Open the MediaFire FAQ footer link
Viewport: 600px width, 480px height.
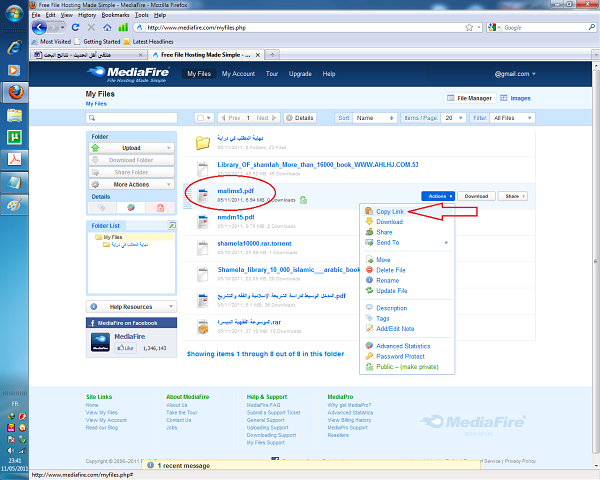[x=263, y=405]
